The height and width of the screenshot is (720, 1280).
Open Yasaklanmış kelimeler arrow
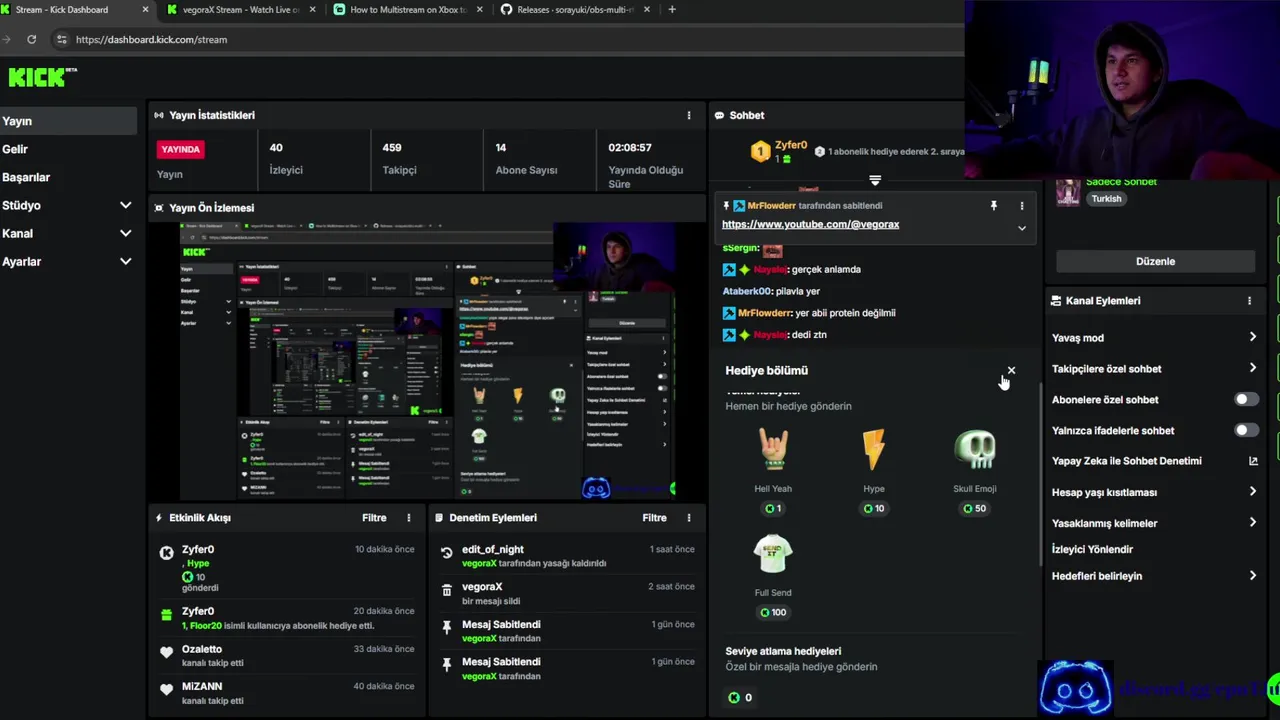coord(1252,522)
